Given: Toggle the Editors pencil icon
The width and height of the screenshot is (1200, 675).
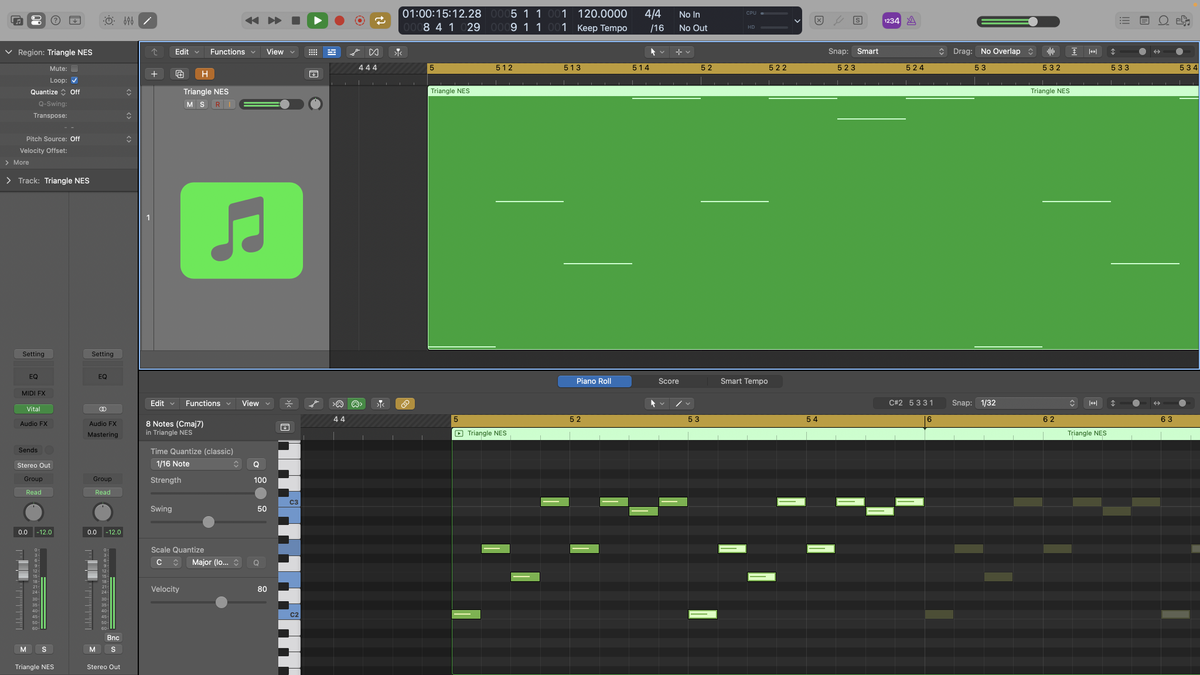Looking at the screenshot, I should click(x=147, y=20).
